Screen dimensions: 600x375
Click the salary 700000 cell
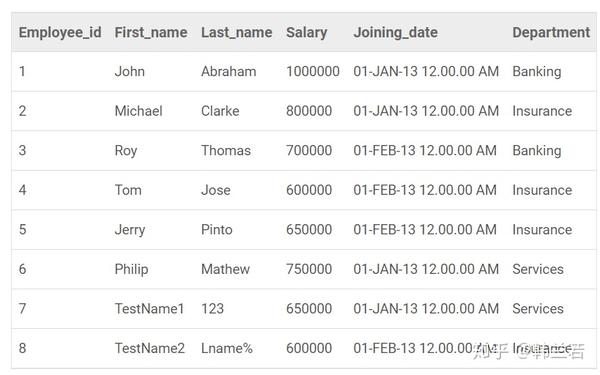click(309, 150)
